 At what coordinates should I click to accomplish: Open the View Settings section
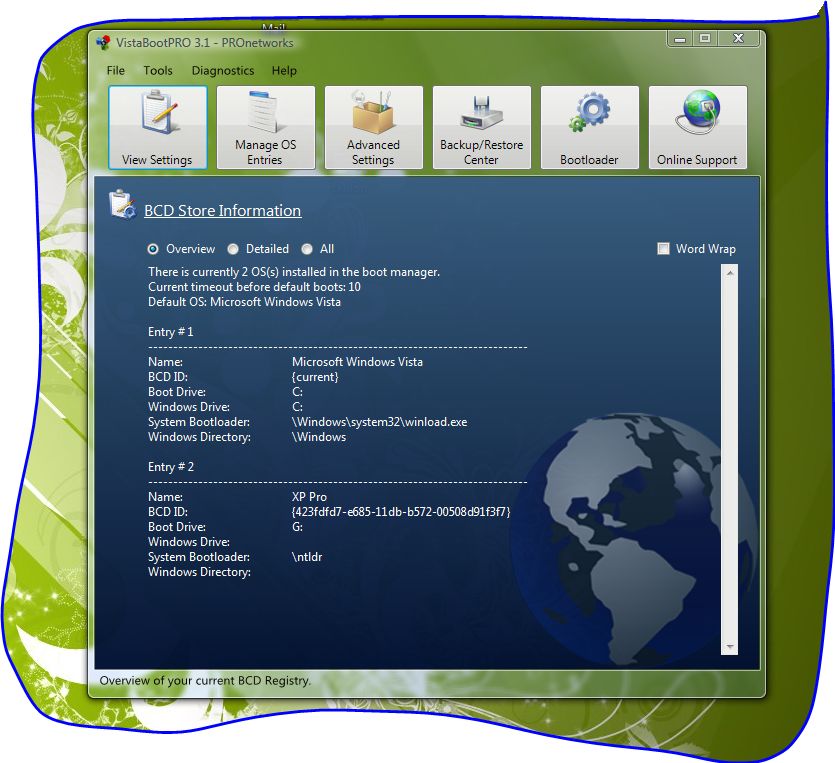(x=158, y=128)
